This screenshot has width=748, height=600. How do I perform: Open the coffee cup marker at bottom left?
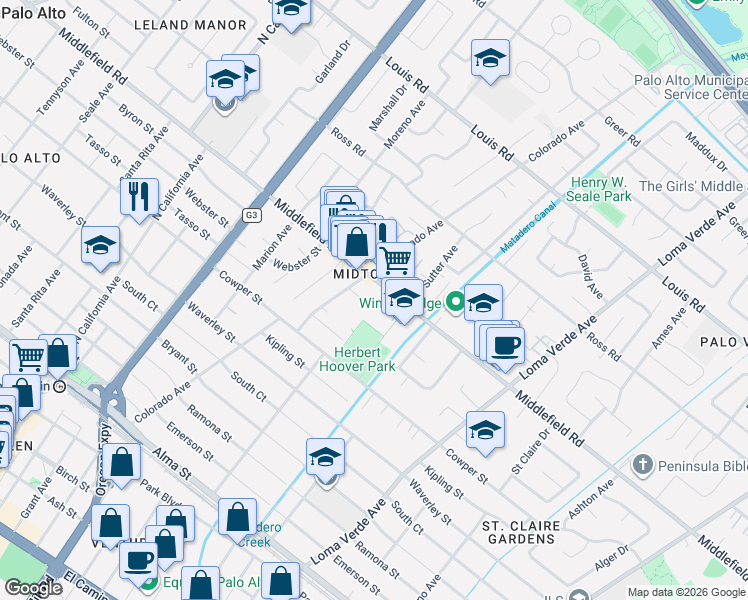click(138, 563)
